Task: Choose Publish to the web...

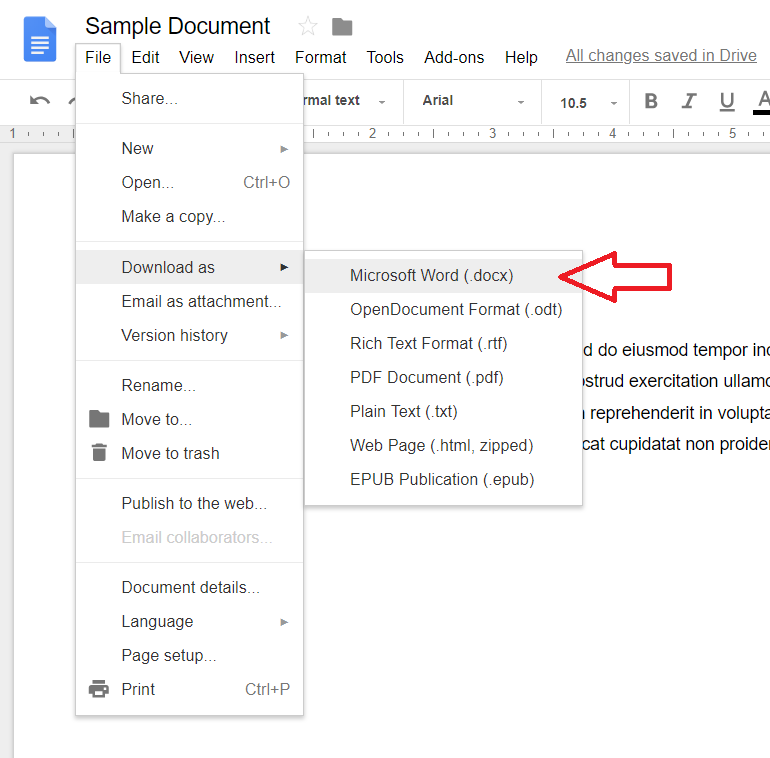Action: tap(190, 503)
